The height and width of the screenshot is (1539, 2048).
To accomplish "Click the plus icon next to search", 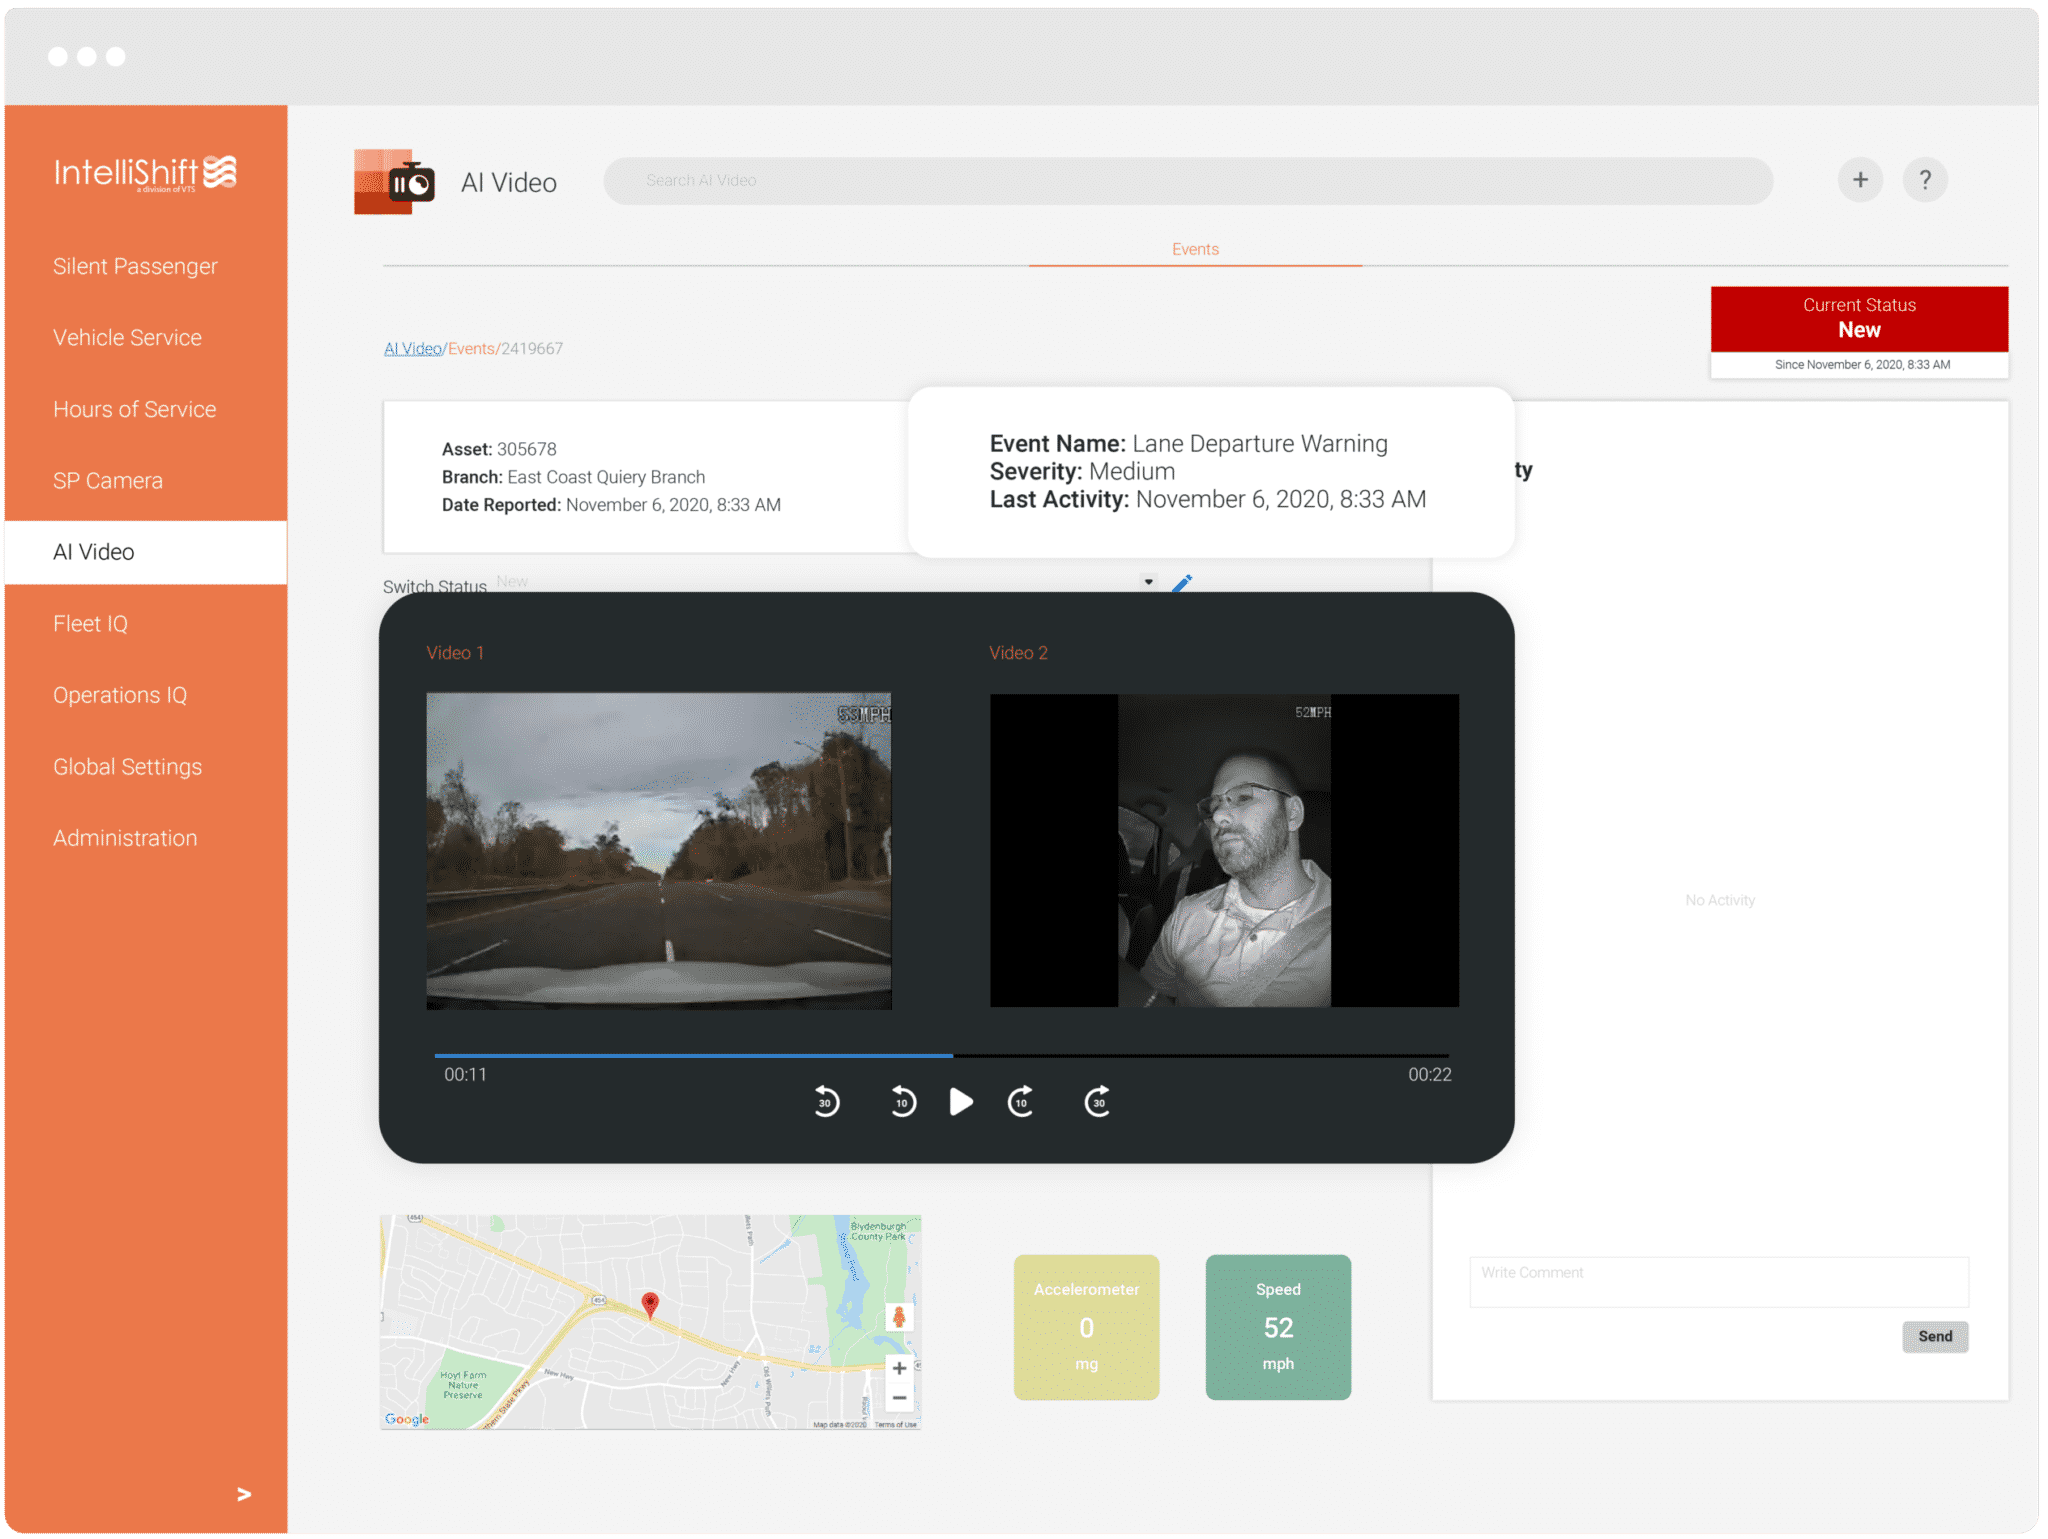I will (x=1859, y=180).
